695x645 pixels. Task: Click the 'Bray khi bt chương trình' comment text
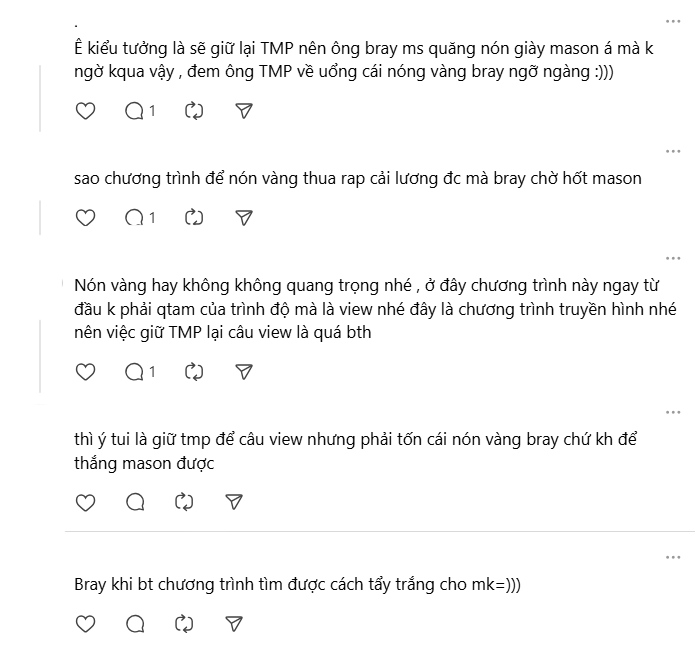298,584
